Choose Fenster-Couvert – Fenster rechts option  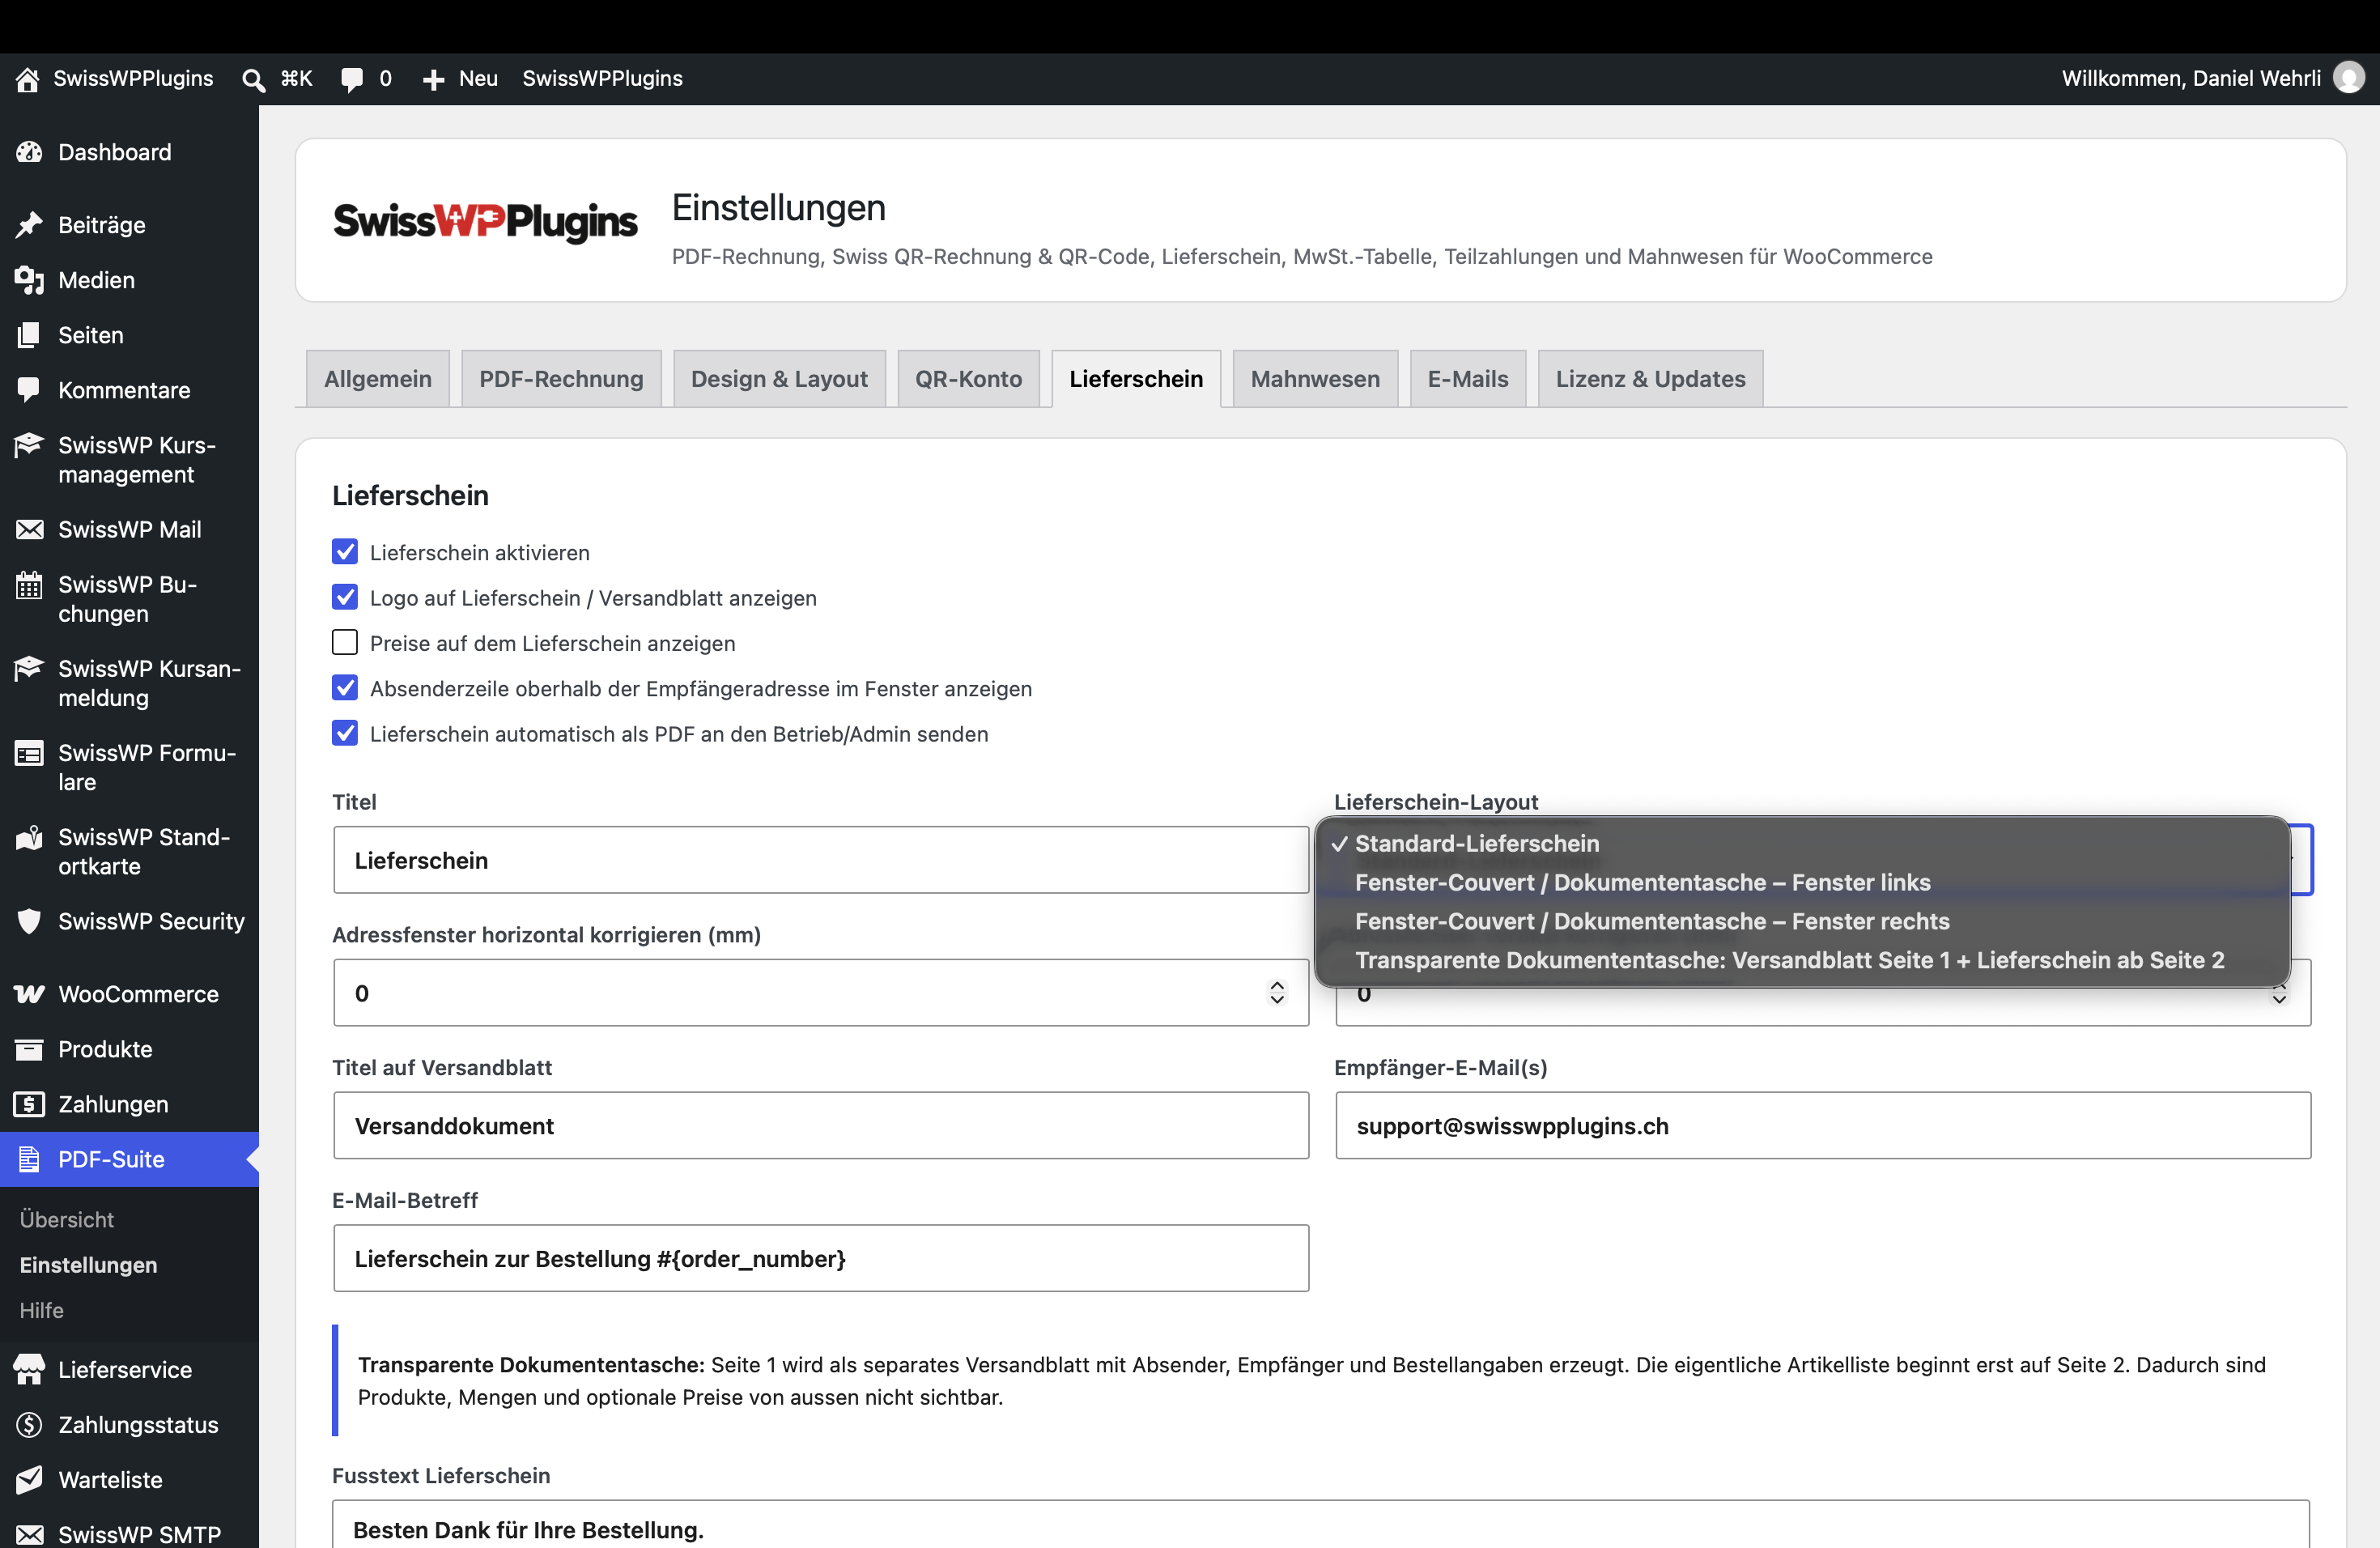(1802, 922)
